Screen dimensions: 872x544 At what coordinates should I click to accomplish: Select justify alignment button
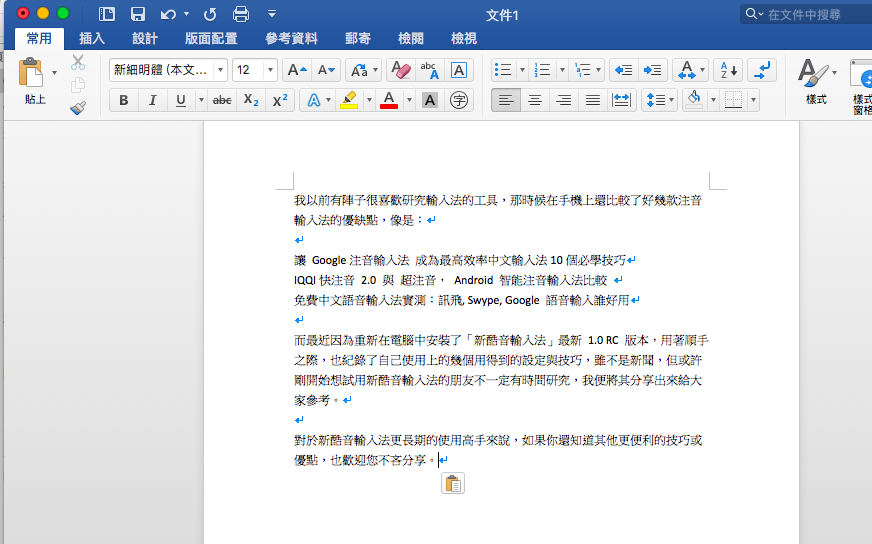click(593, 100)
